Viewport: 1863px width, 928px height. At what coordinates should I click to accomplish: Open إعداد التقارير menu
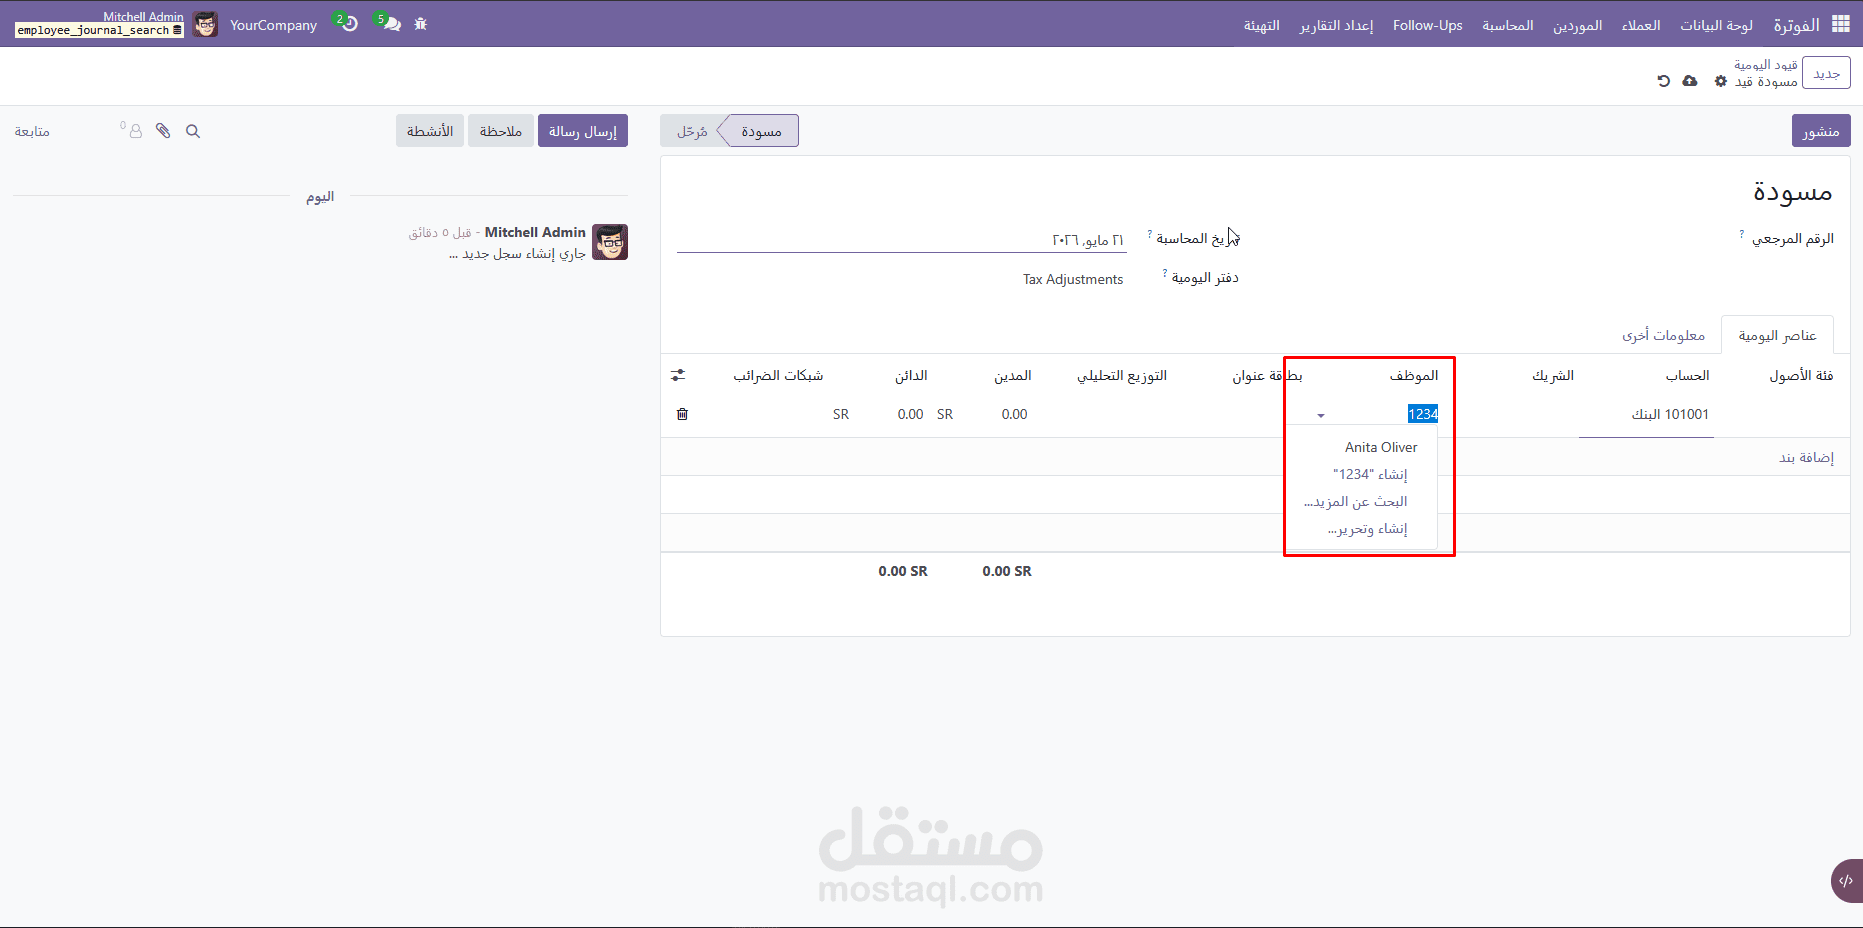point(1336,25)
